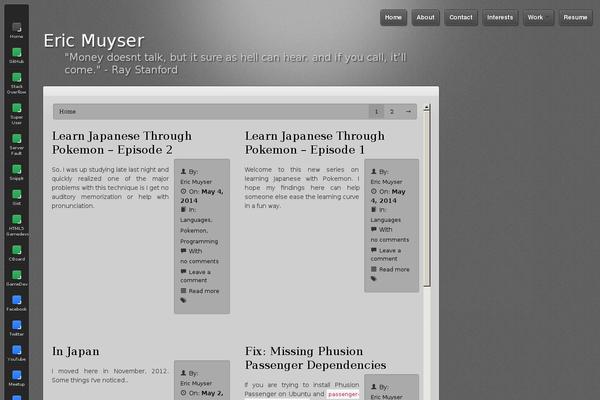Click no comments on Episode 1 post
600x400 pixels.
click(x=390, y=240)
